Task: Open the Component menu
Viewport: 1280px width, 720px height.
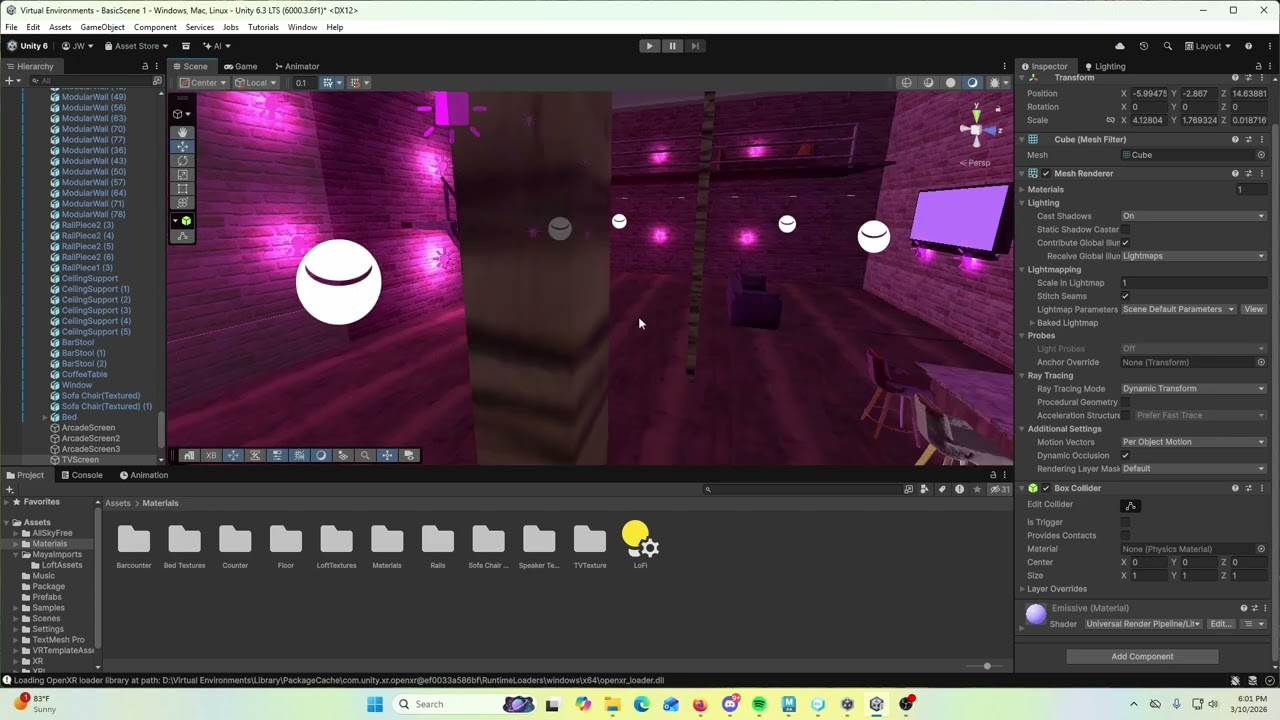Action: [x=155, y=27]
